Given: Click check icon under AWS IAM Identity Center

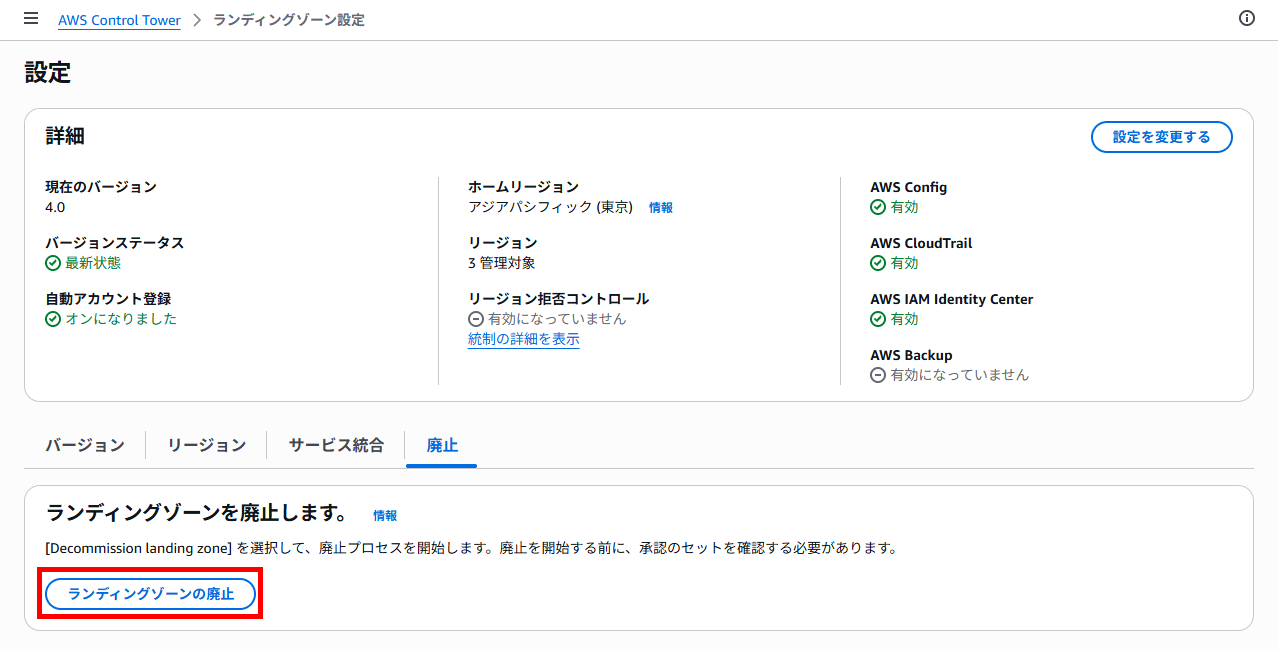Looking at the screenshot, I should tap(878, 319).
